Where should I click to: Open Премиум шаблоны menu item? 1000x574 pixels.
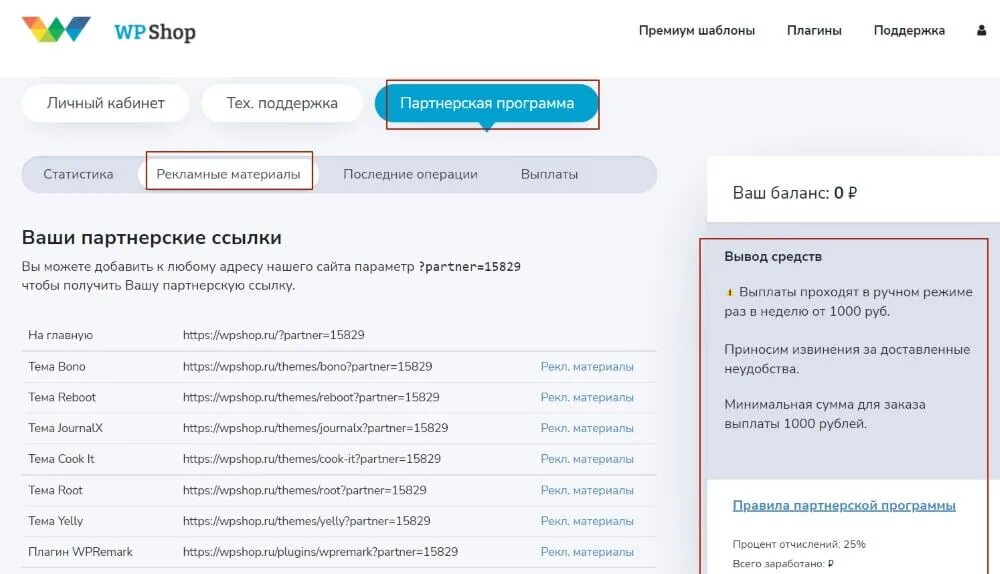click(696, 30)
